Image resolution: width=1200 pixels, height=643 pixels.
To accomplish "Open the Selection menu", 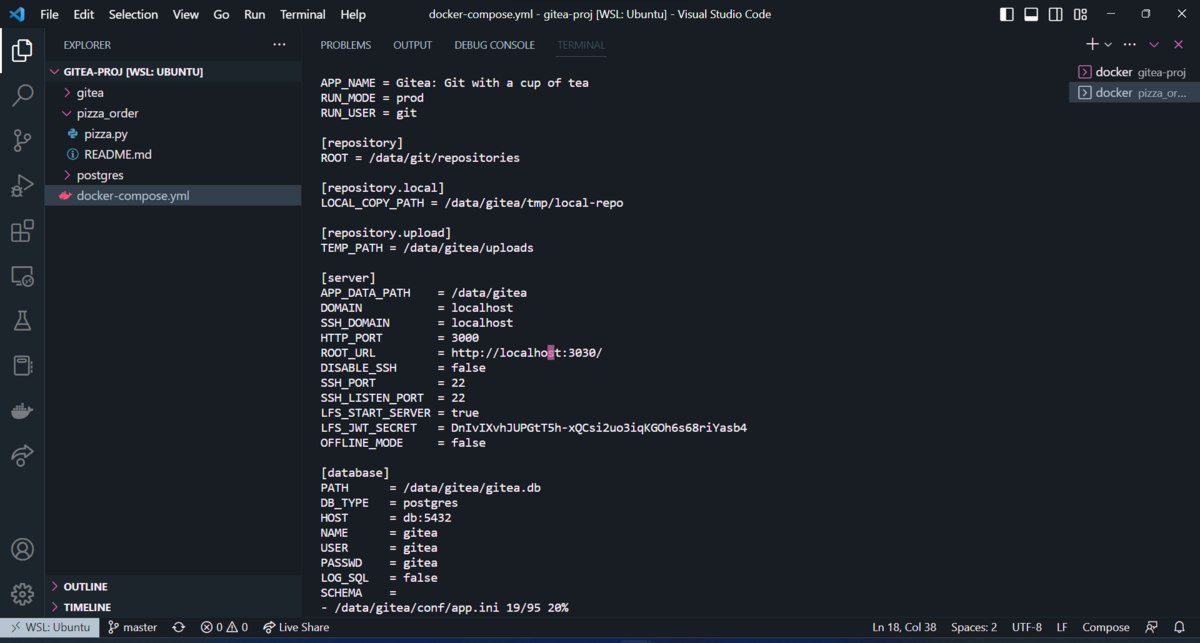I will (x=133, y=14).
